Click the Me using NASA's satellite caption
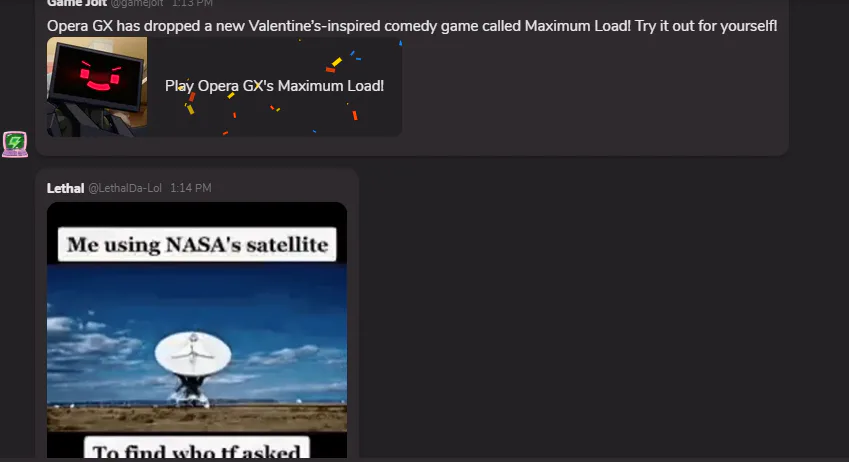 click(x=197, y=244)
